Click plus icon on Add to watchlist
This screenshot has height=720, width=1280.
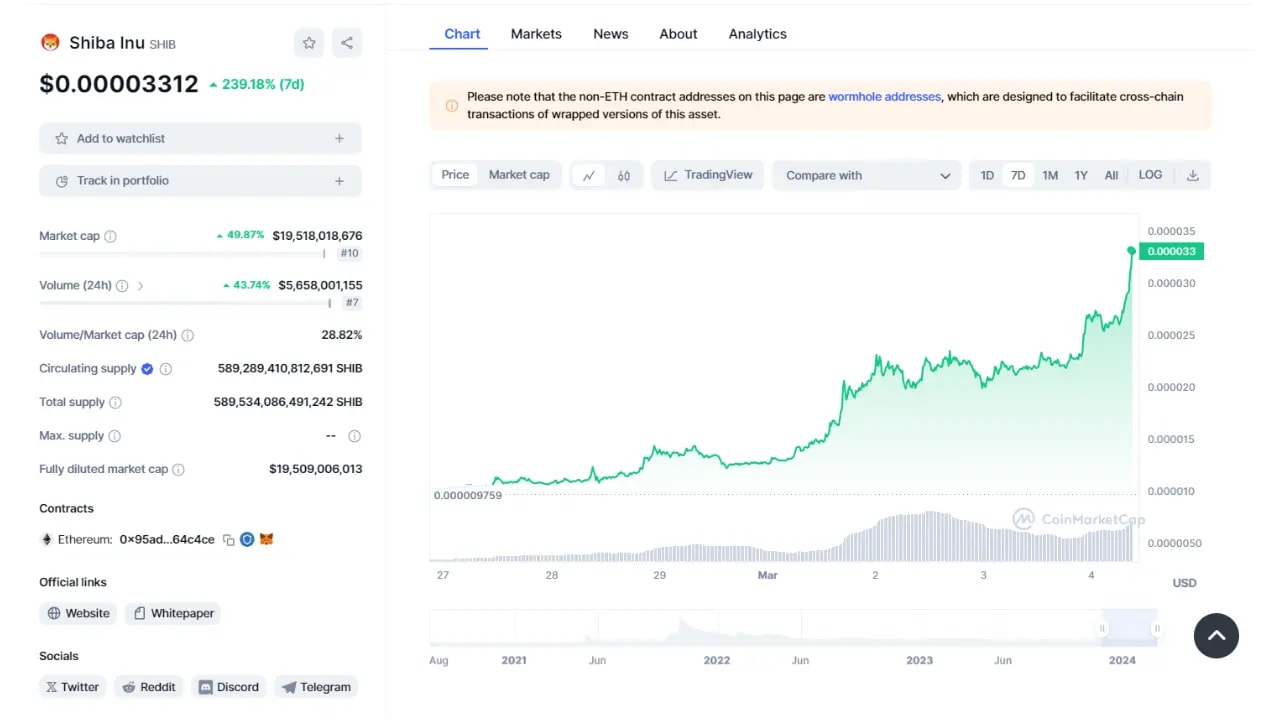(339, 139)
